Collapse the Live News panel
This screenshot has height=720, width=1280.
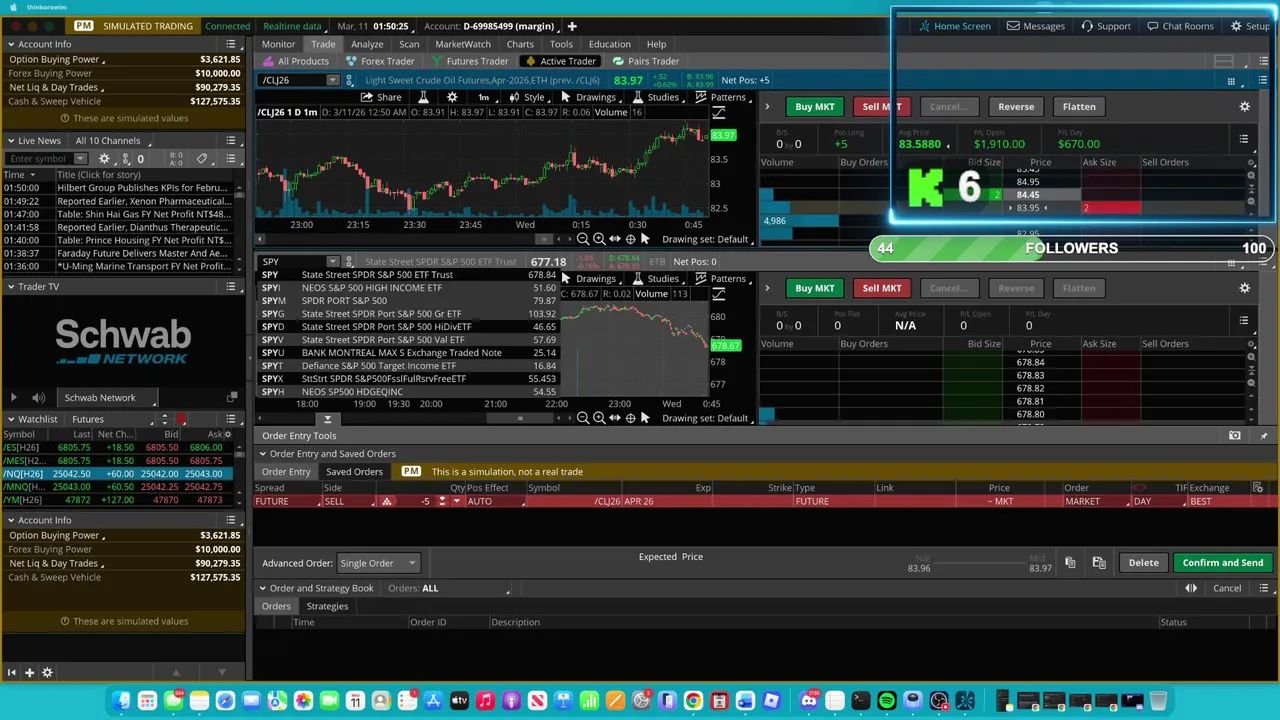pyautogui.click(x=10, y=141)
